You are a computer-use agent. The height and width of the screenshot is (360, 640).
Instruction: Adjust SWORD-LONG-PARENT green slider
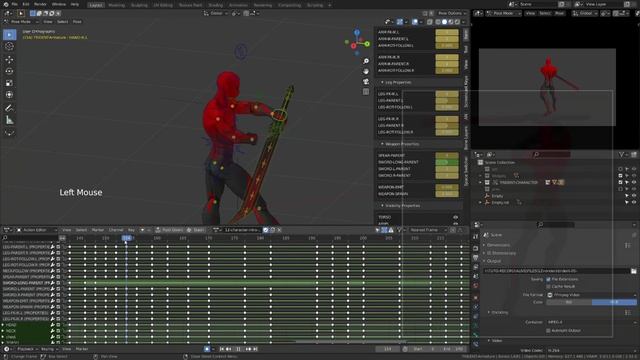[447, 162]
